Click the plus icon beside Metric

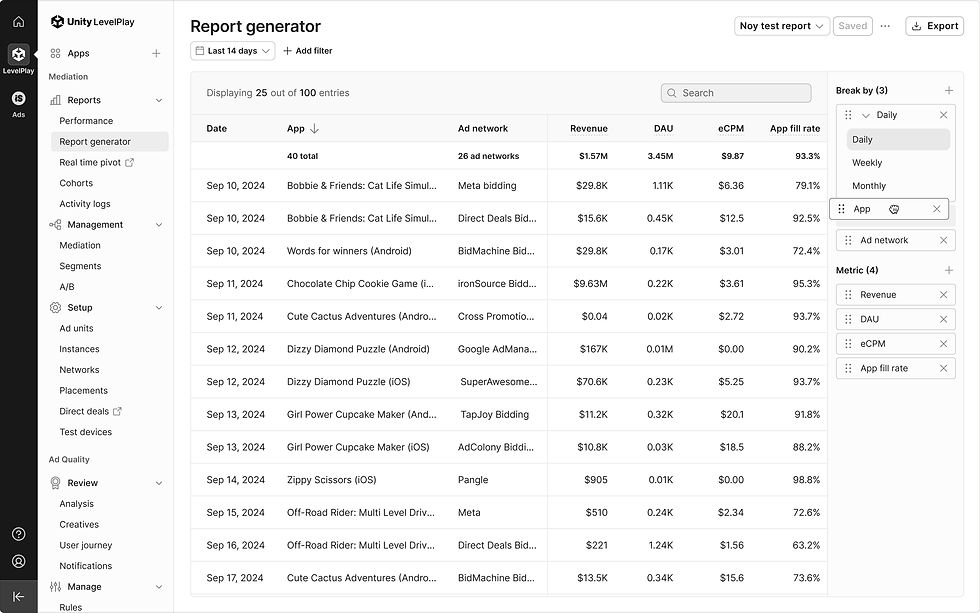(949, 270)
